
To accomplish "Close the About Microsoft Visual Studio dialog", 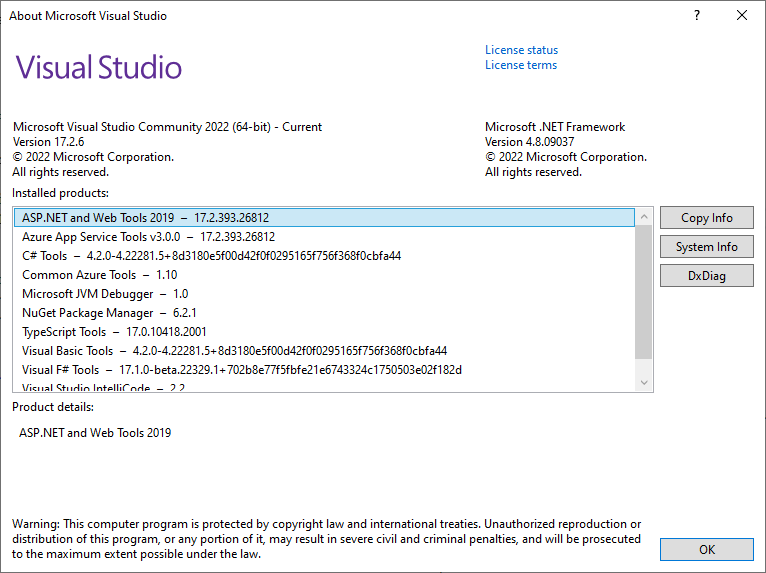I will 742,16.
